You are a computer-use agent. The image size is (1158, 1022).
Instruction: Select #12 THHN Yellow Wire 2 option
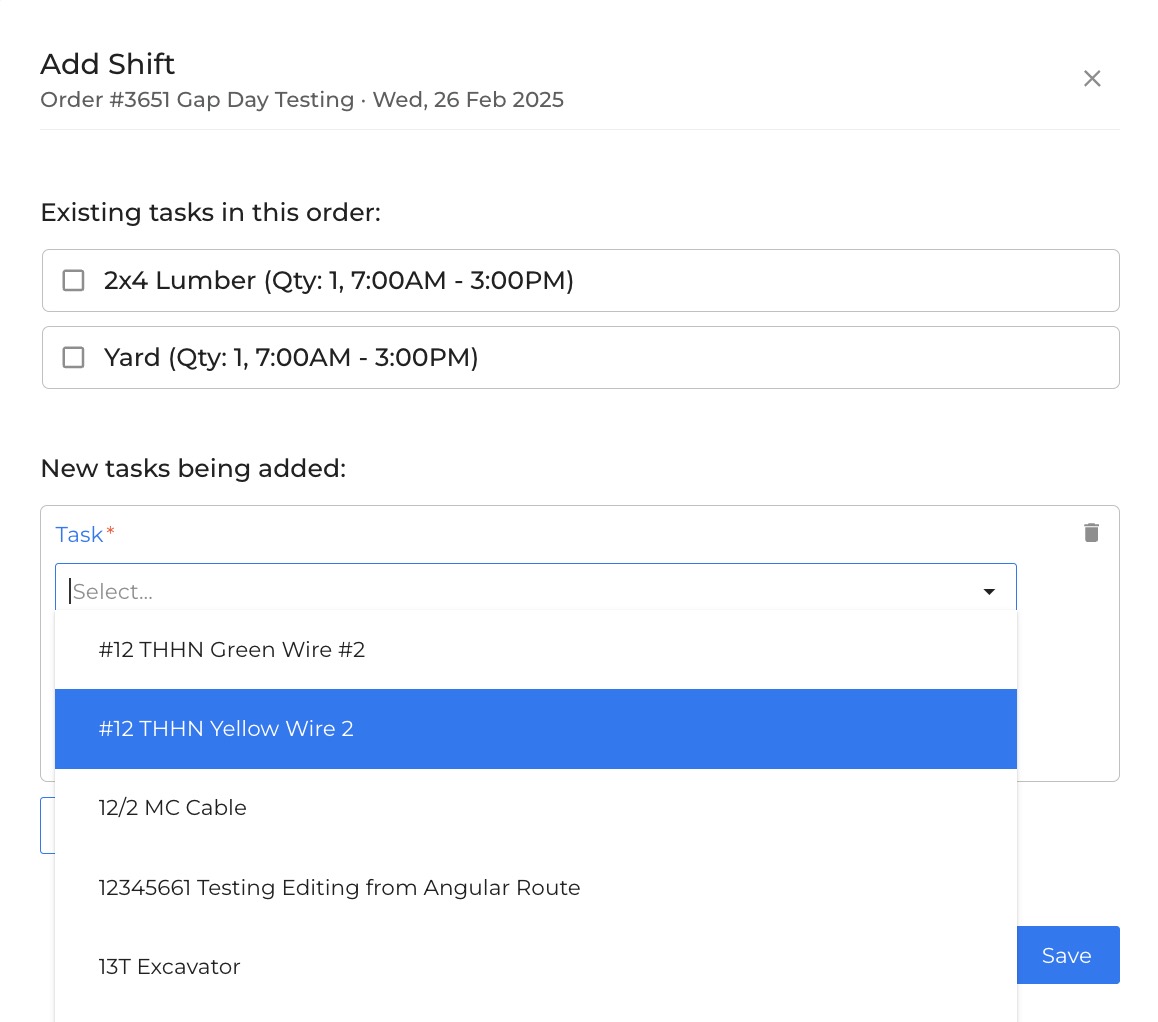(x=535, y=729)
